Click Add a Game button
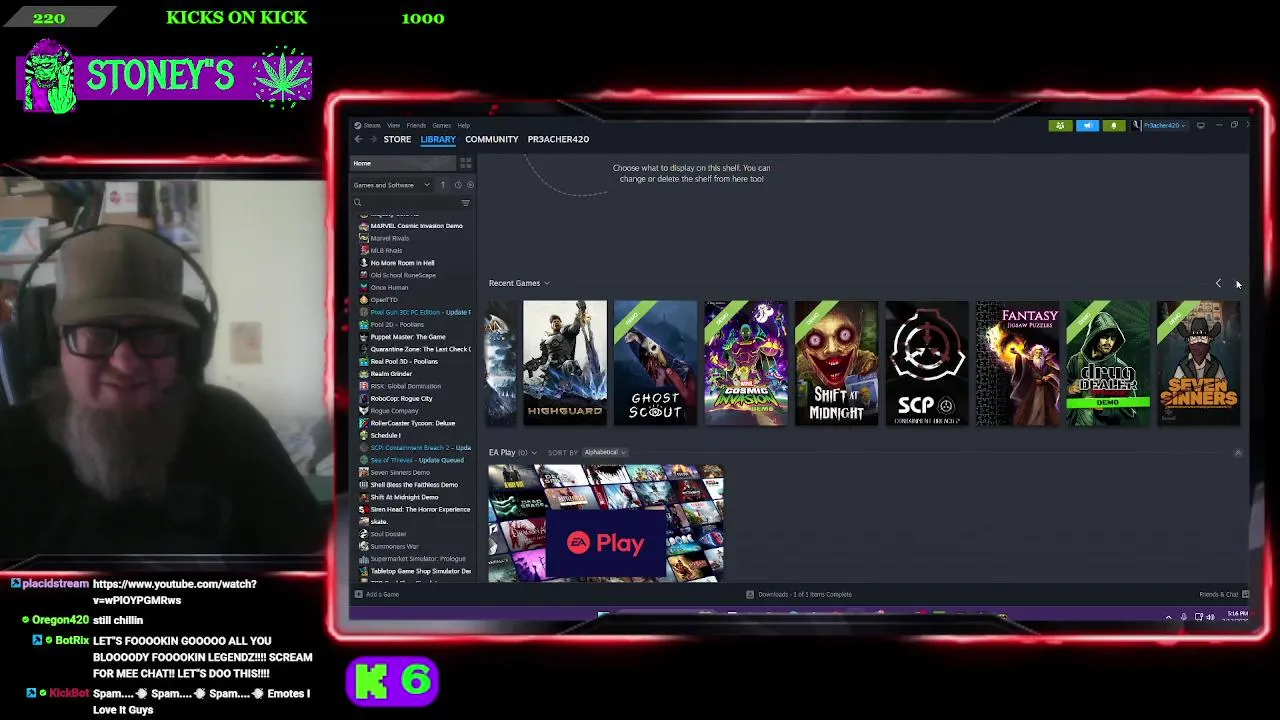Screen dimensions: 1280x720 (x=377, y=594)
